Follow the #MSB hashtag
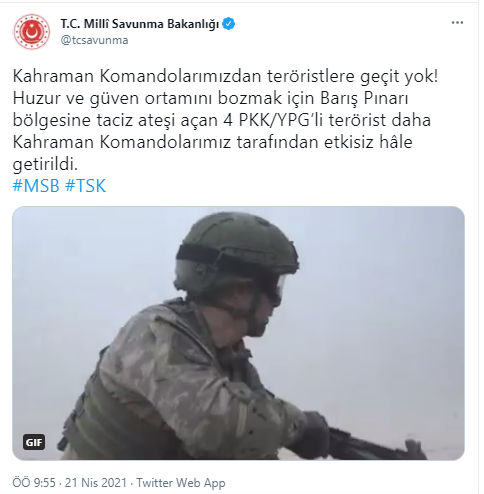Image resolution: width=484 pixels, height=494 pixels. pyautogui.click(x=36, y=186)
